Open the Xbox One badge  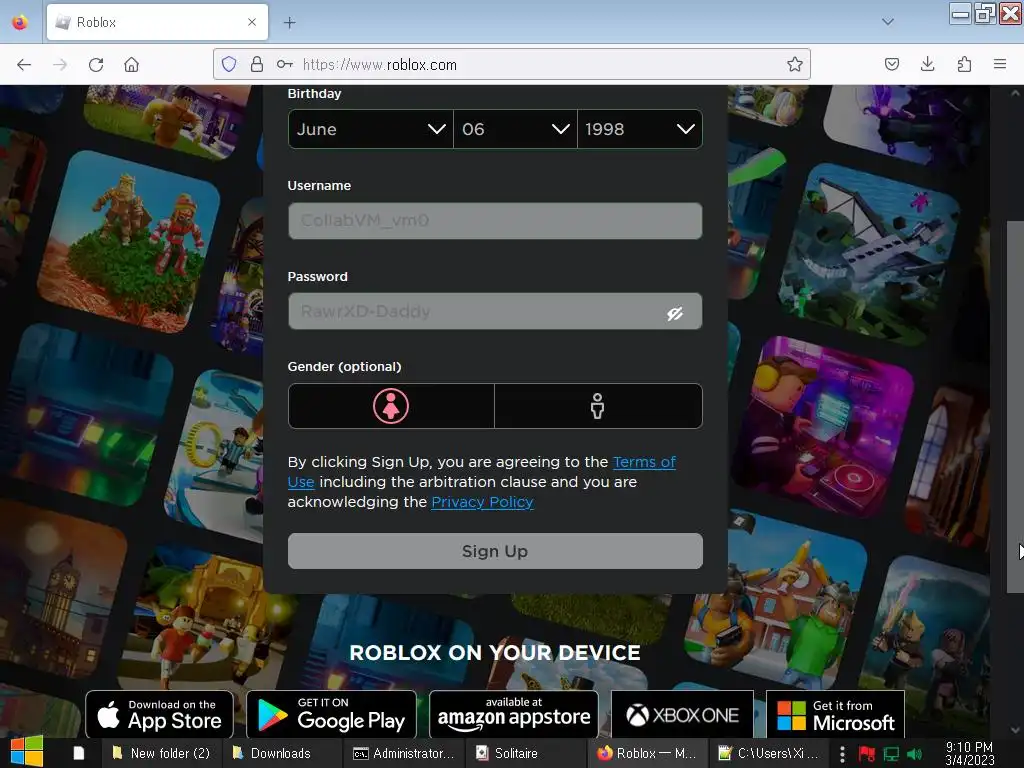[x=682, y=714]
